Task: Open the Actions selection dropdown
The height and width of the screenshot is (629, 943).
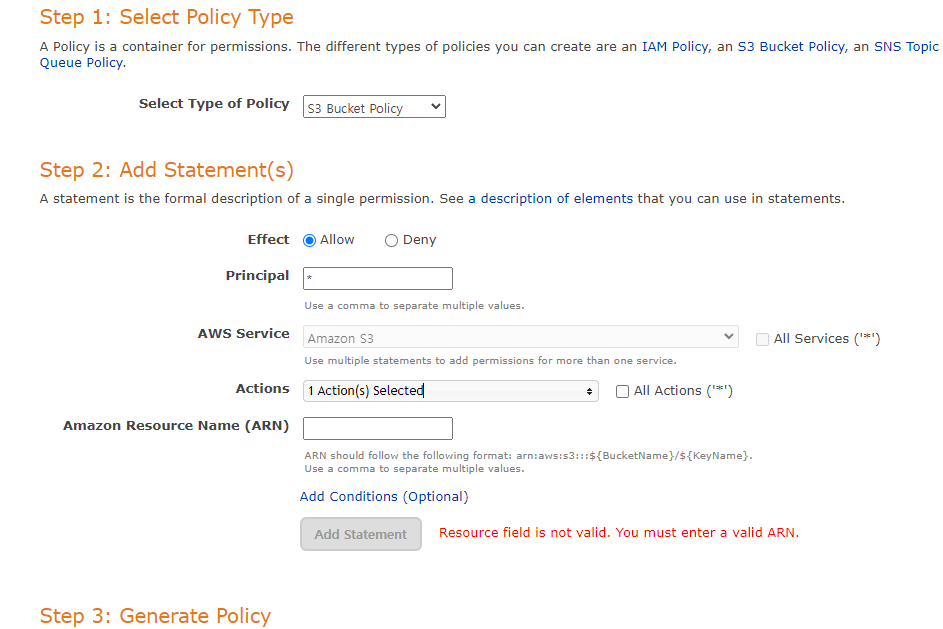Action: (x=450, y=391)
